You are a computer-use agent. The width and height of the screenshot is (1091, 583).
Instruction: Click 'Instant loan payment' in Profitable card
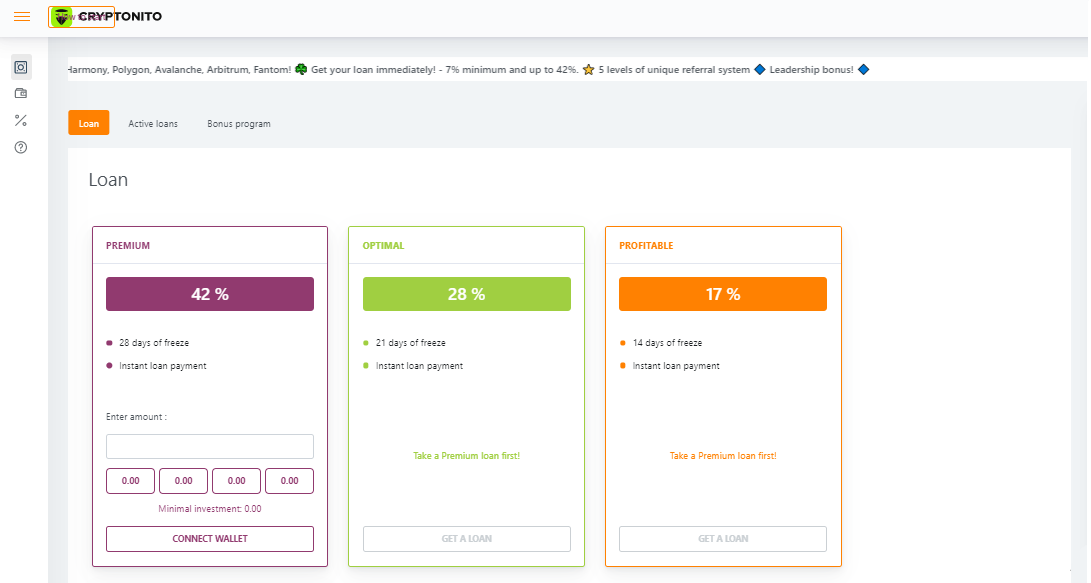(x=676, y=366)
